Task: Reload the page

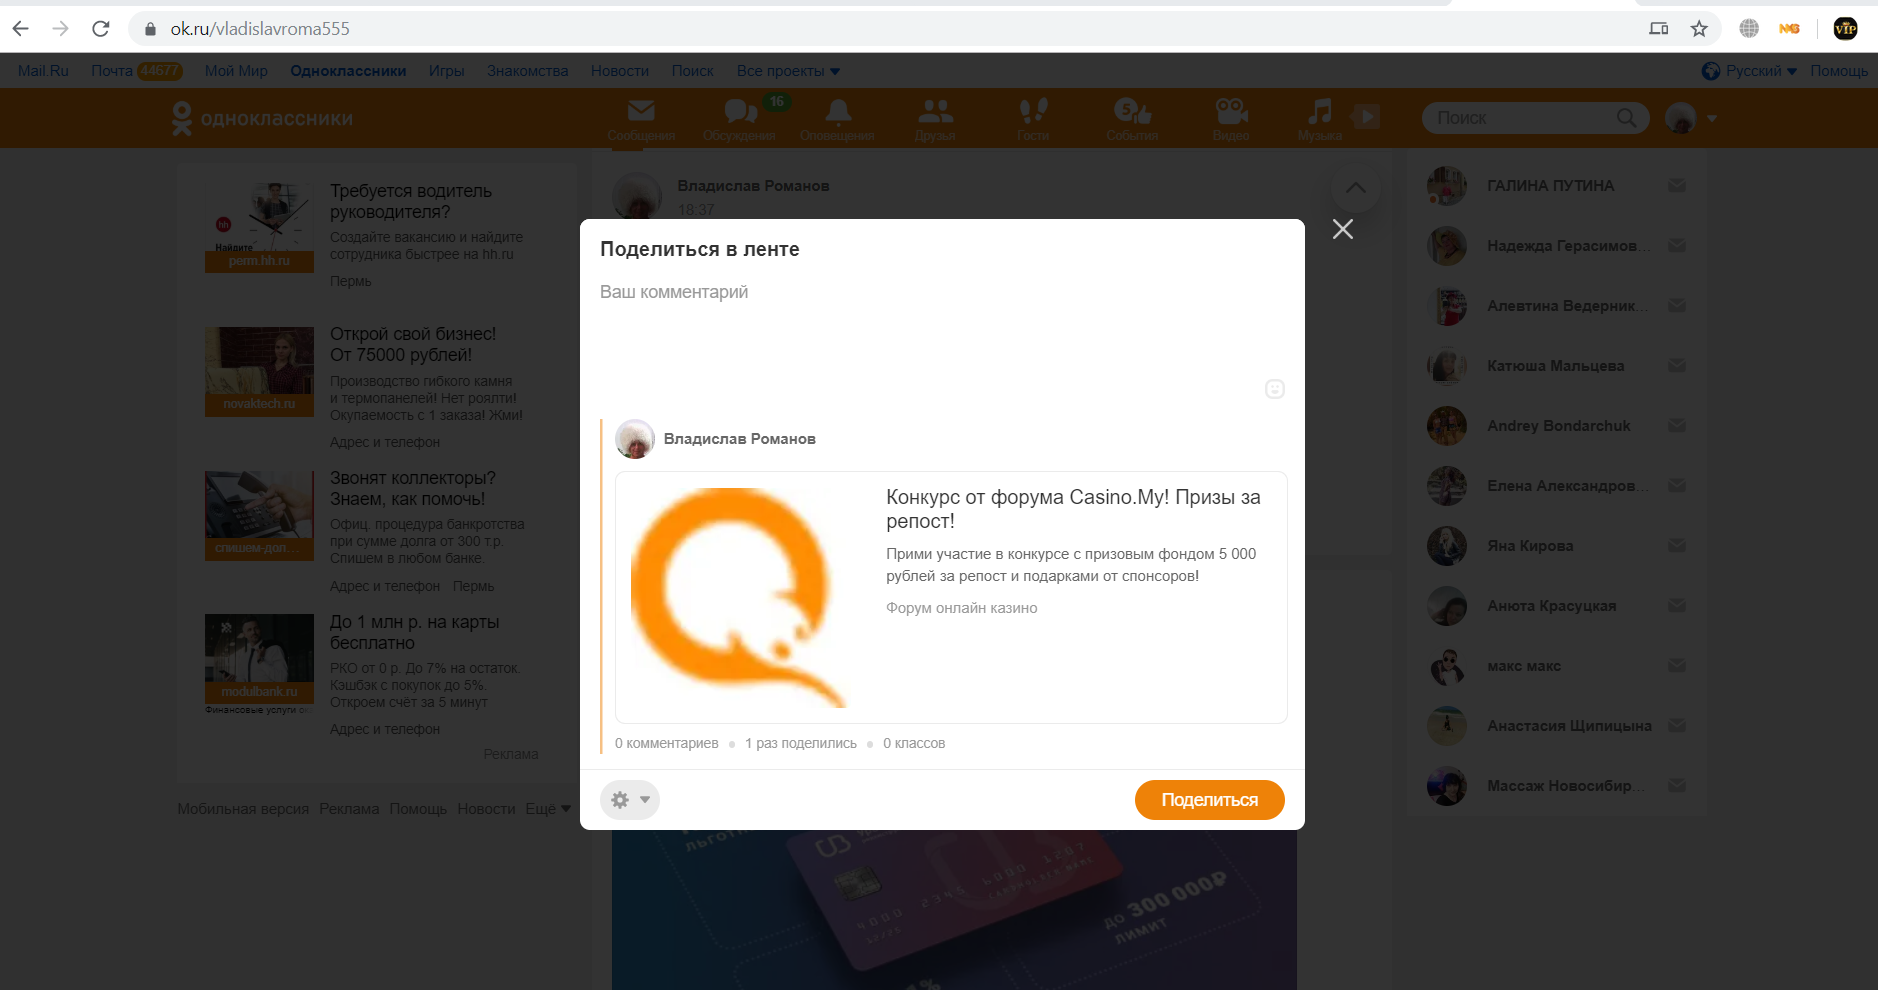Action: tap(101, 29)
